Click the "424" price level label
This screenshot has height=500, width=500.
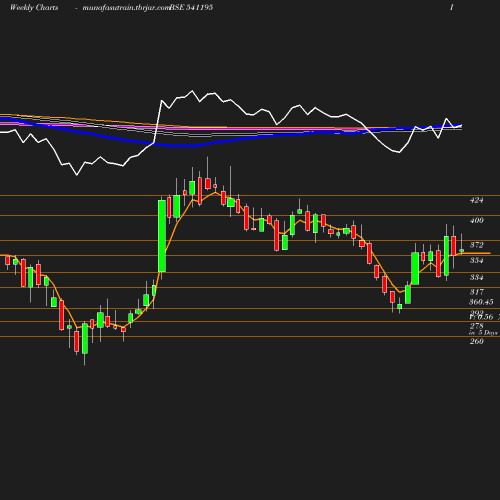(x=476, y=200)
